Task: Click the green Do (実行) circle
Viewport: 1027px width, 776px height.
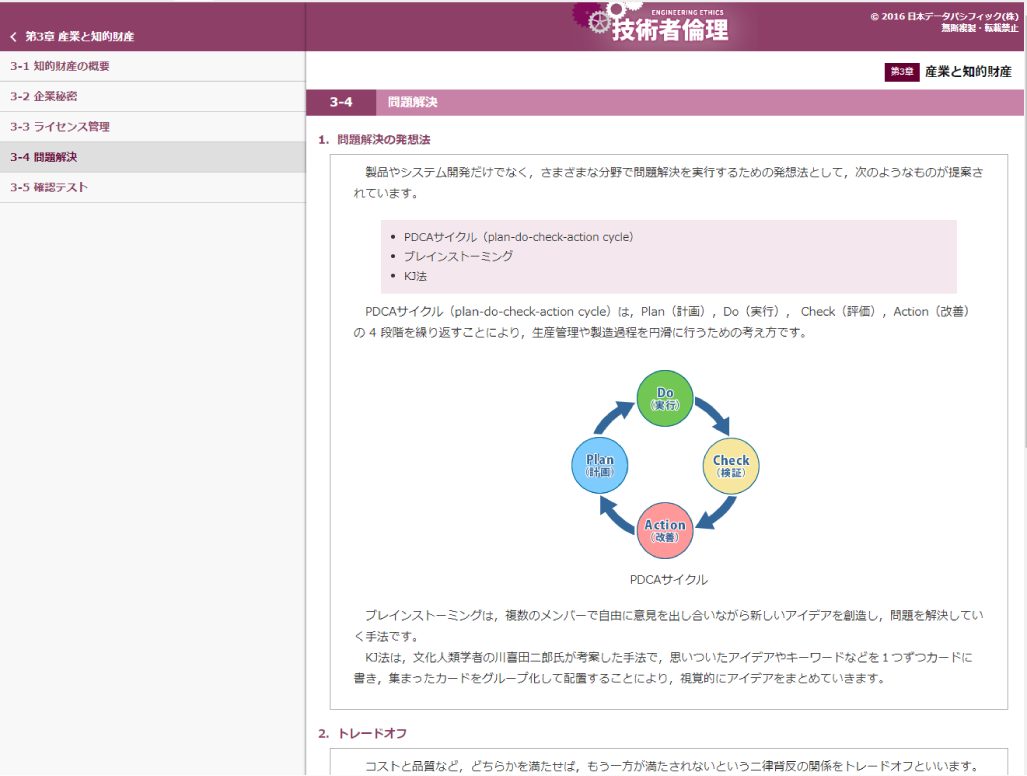Action: tap(665, 398)
